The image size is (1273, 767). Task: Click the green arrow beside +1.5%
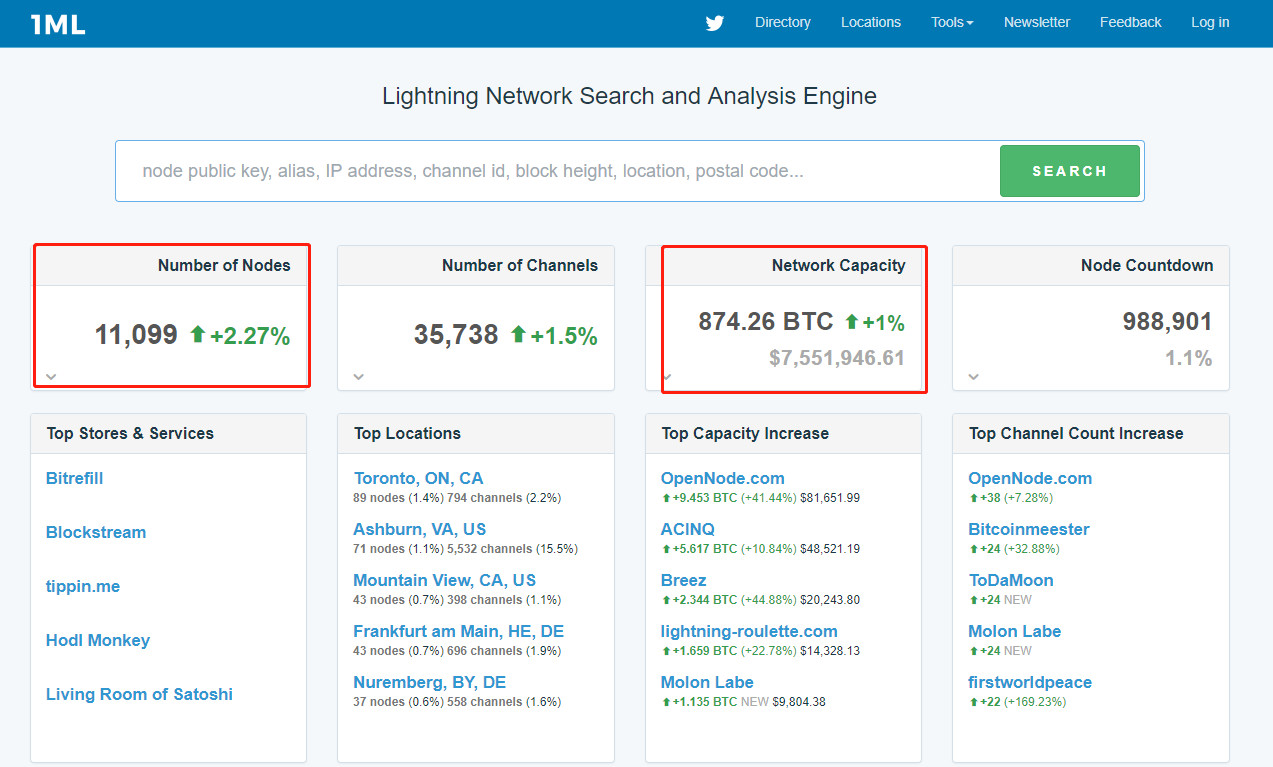(x=518, y=334)
